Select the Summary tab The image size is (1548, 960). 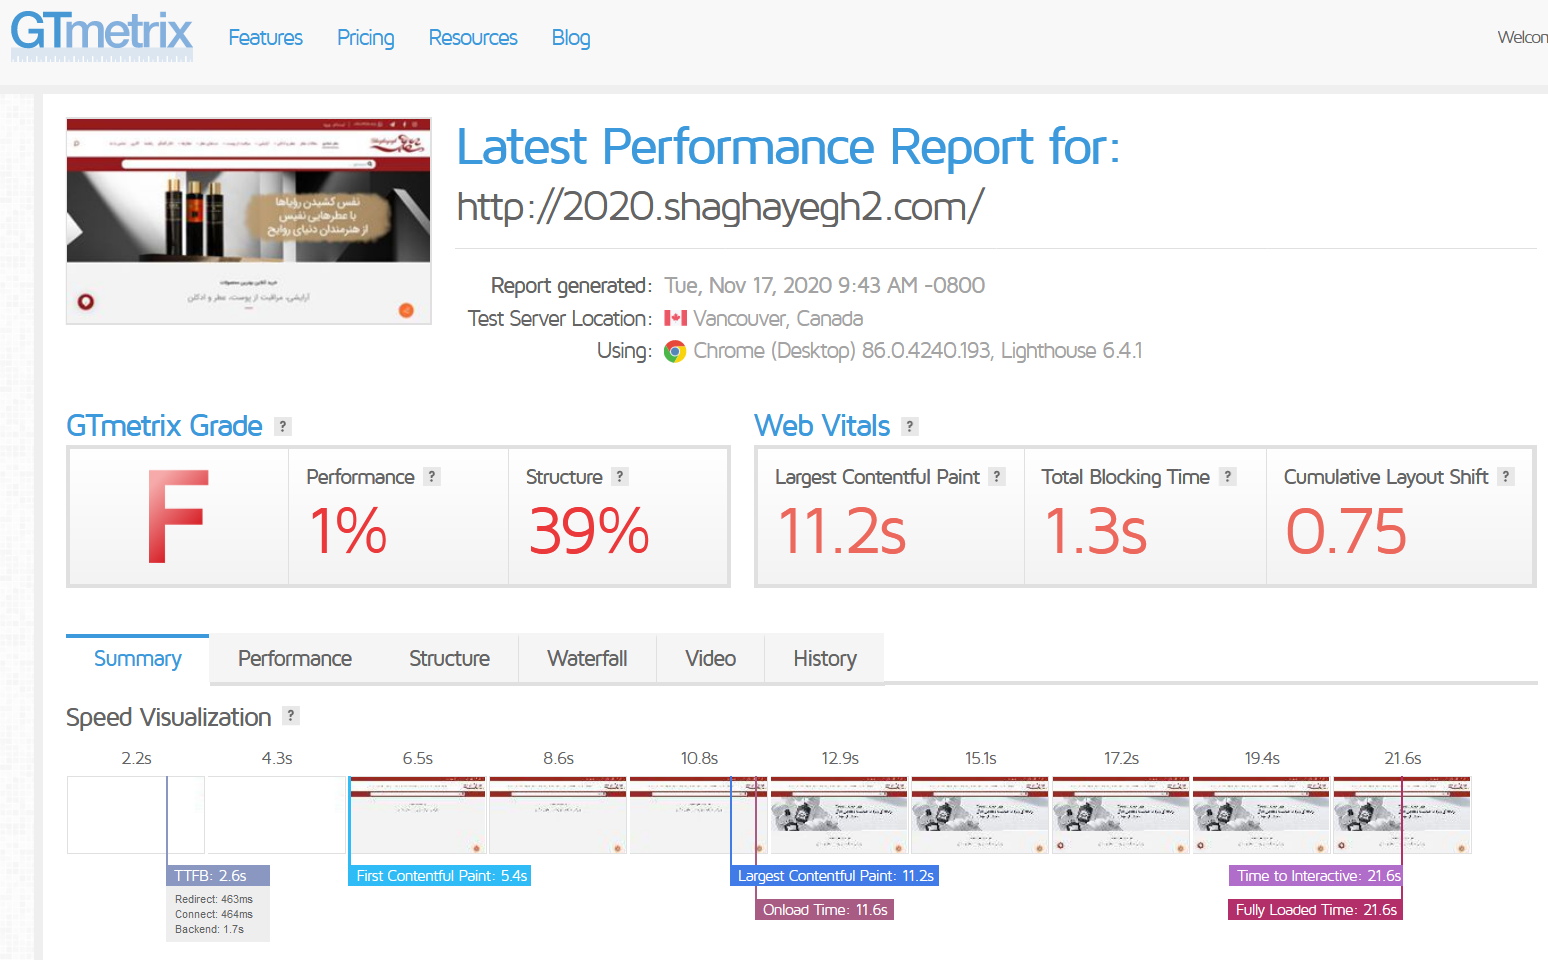click(138, 658)
